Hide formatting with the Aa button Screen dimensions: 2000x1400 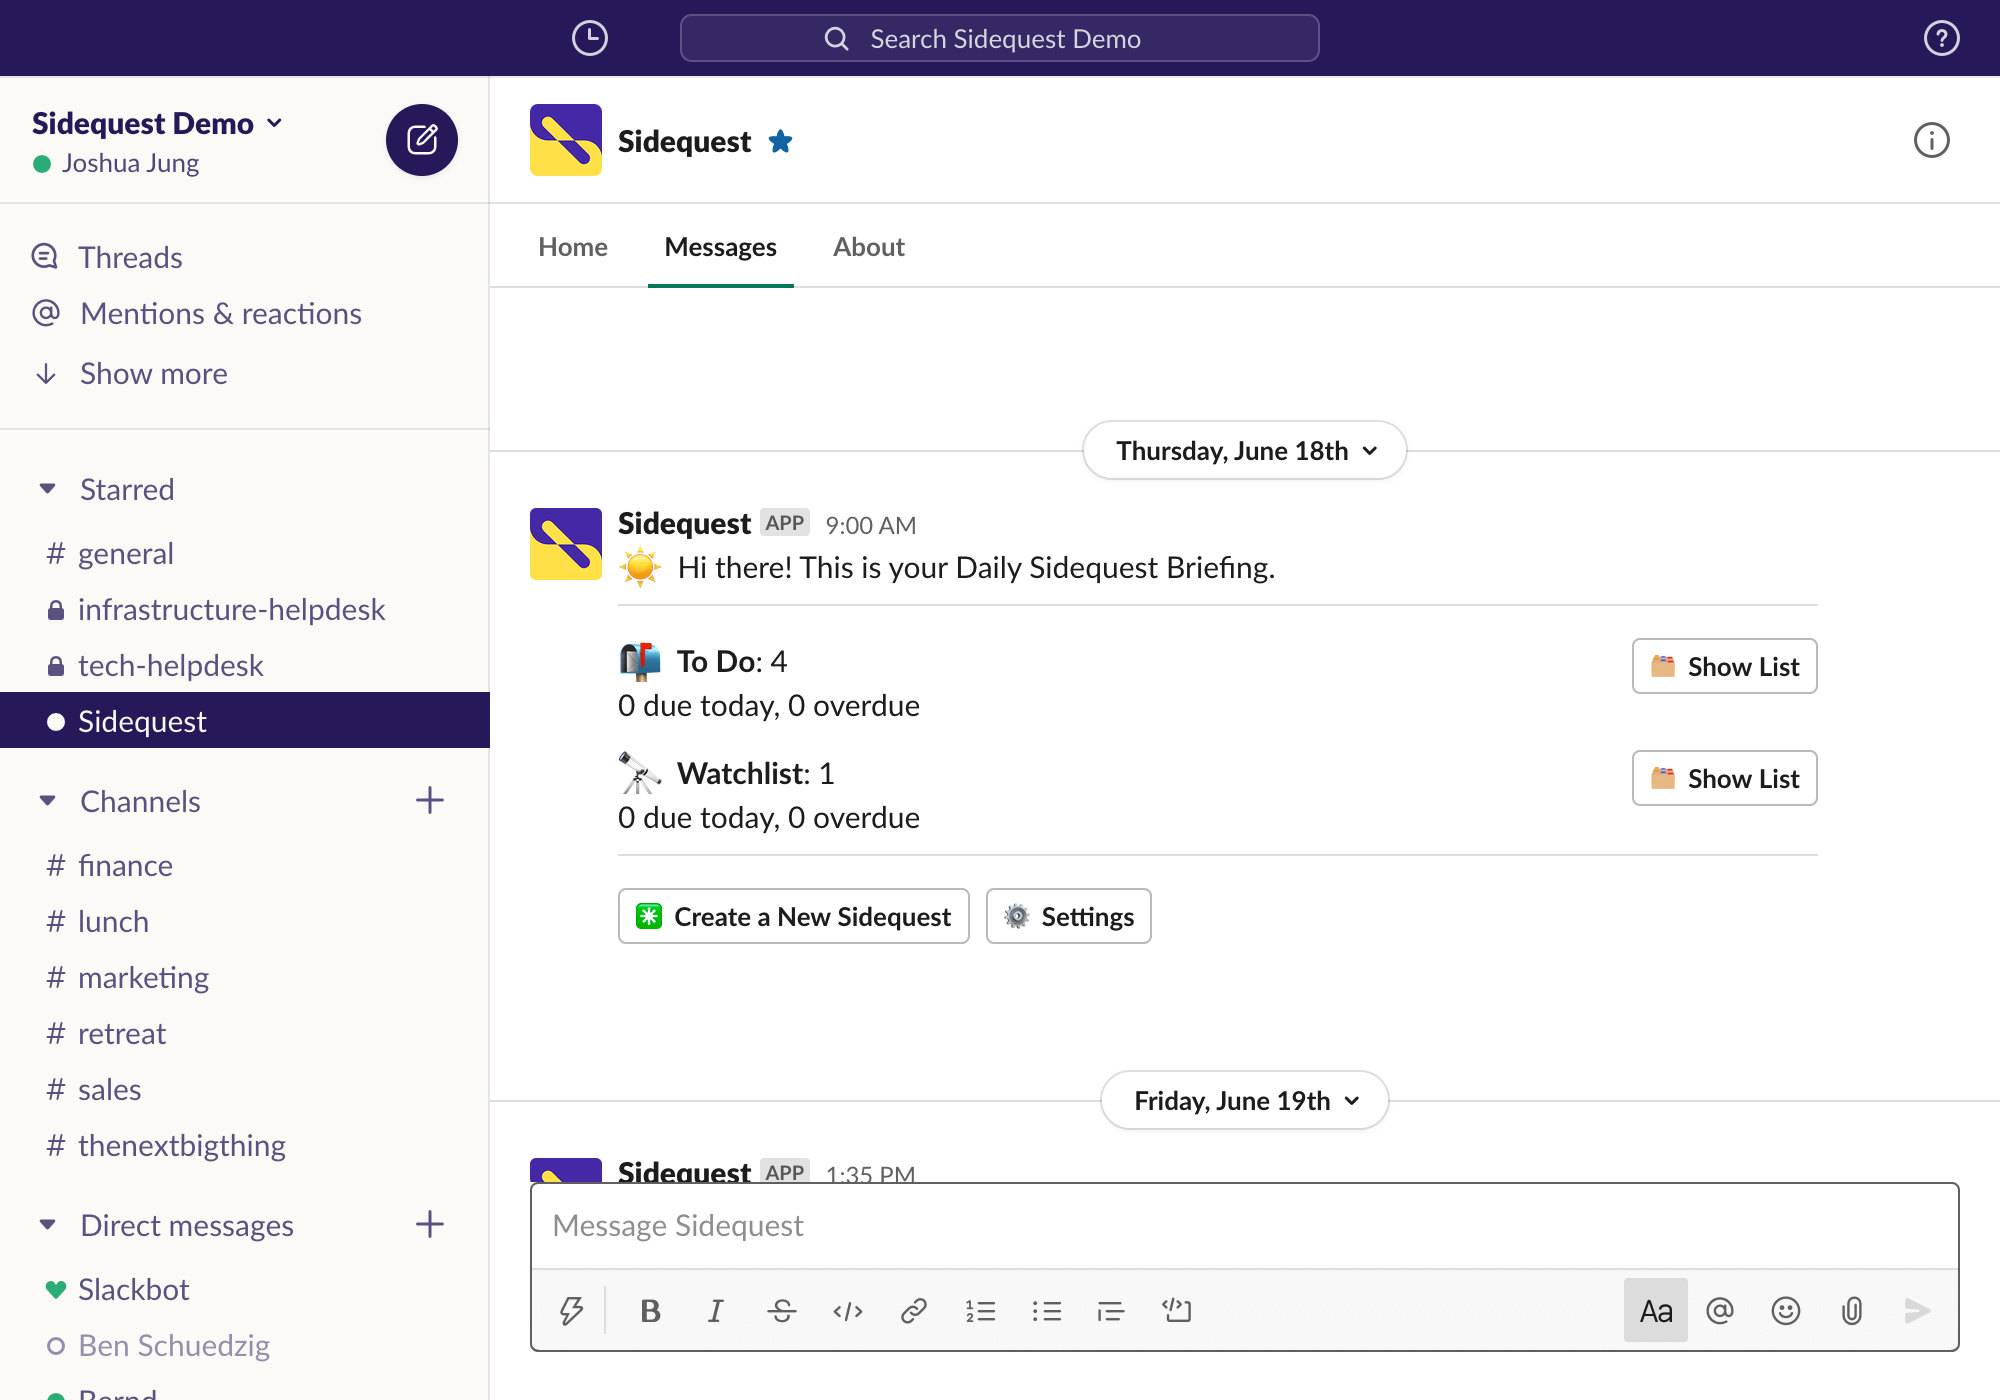[x=1655, y=1310]
